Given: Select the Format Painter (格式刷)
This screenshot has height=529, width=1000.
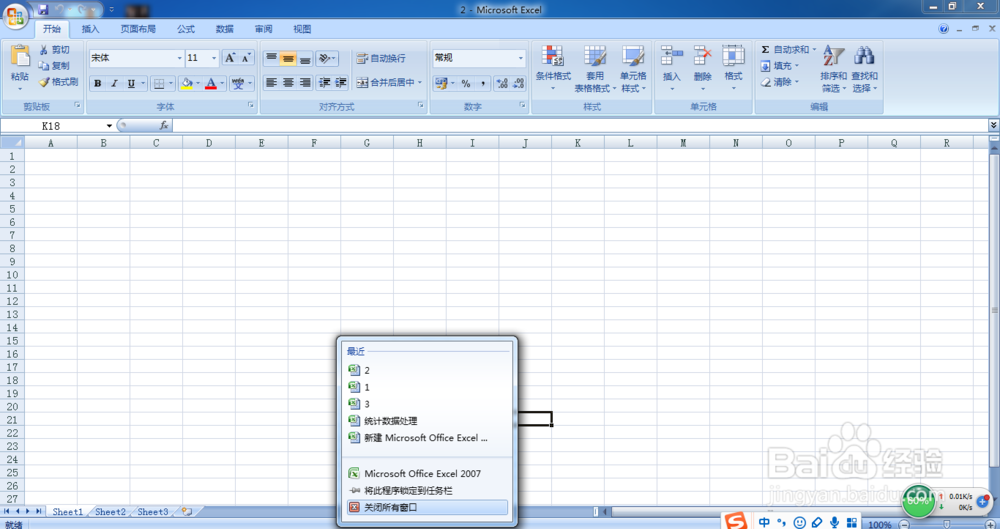Looking at the screenshot, I should point(58,82).
